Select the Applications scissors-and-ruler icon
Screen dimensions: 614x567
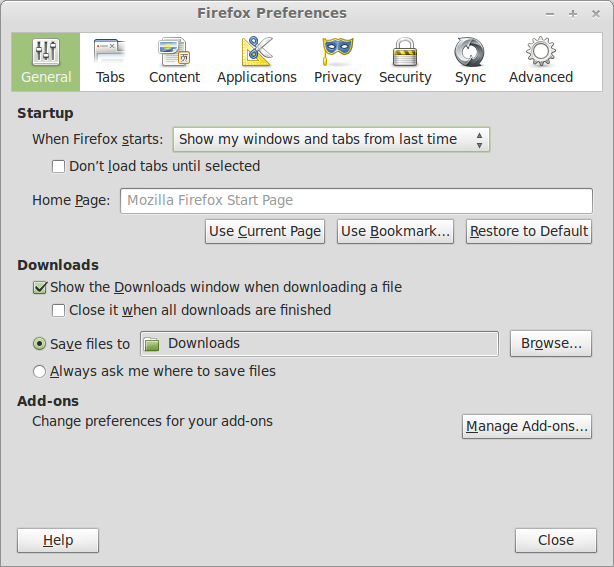[x=257, y=51]
